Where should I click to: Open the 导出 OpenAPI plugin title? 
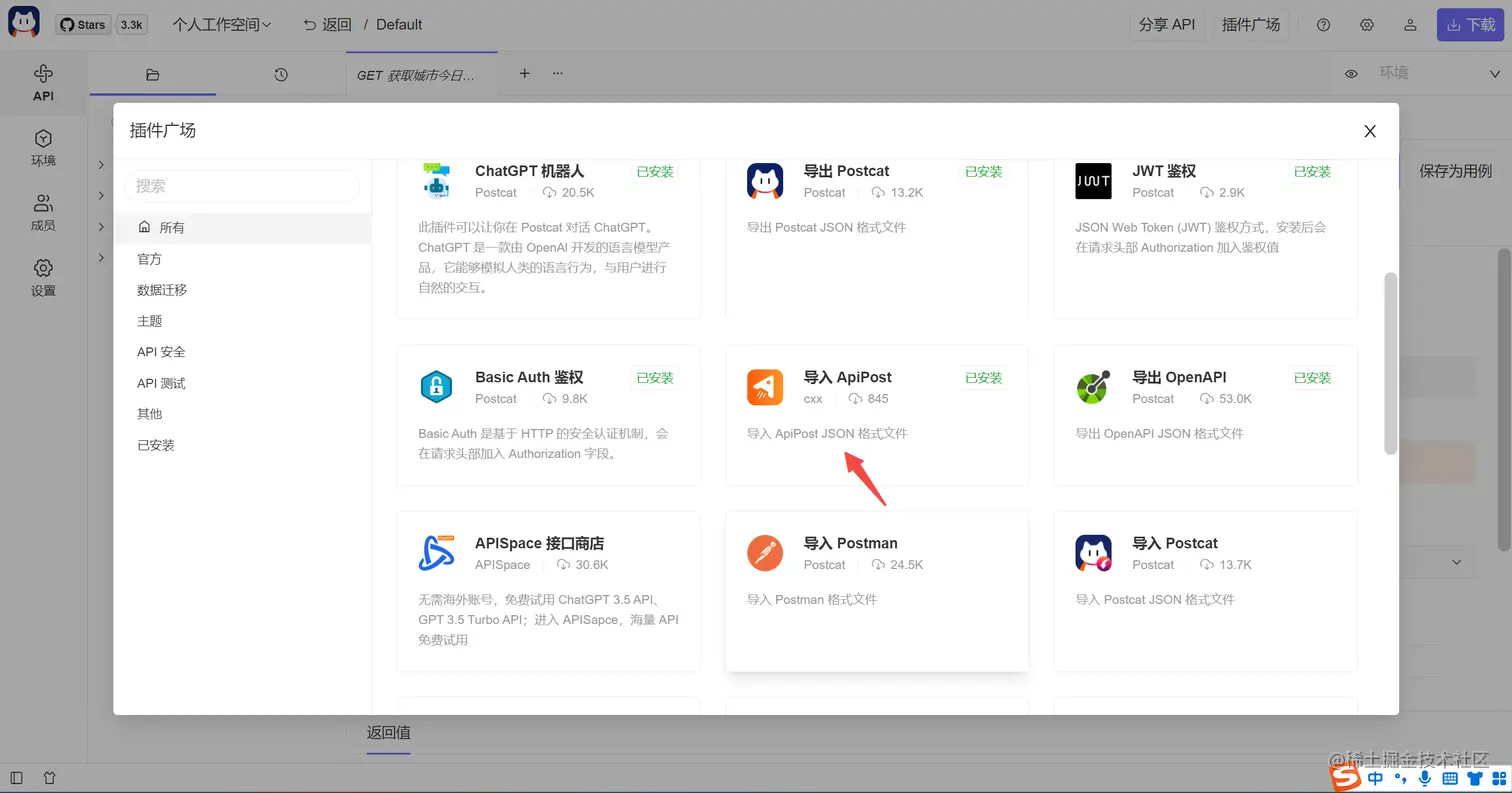tap(1179, 377)
